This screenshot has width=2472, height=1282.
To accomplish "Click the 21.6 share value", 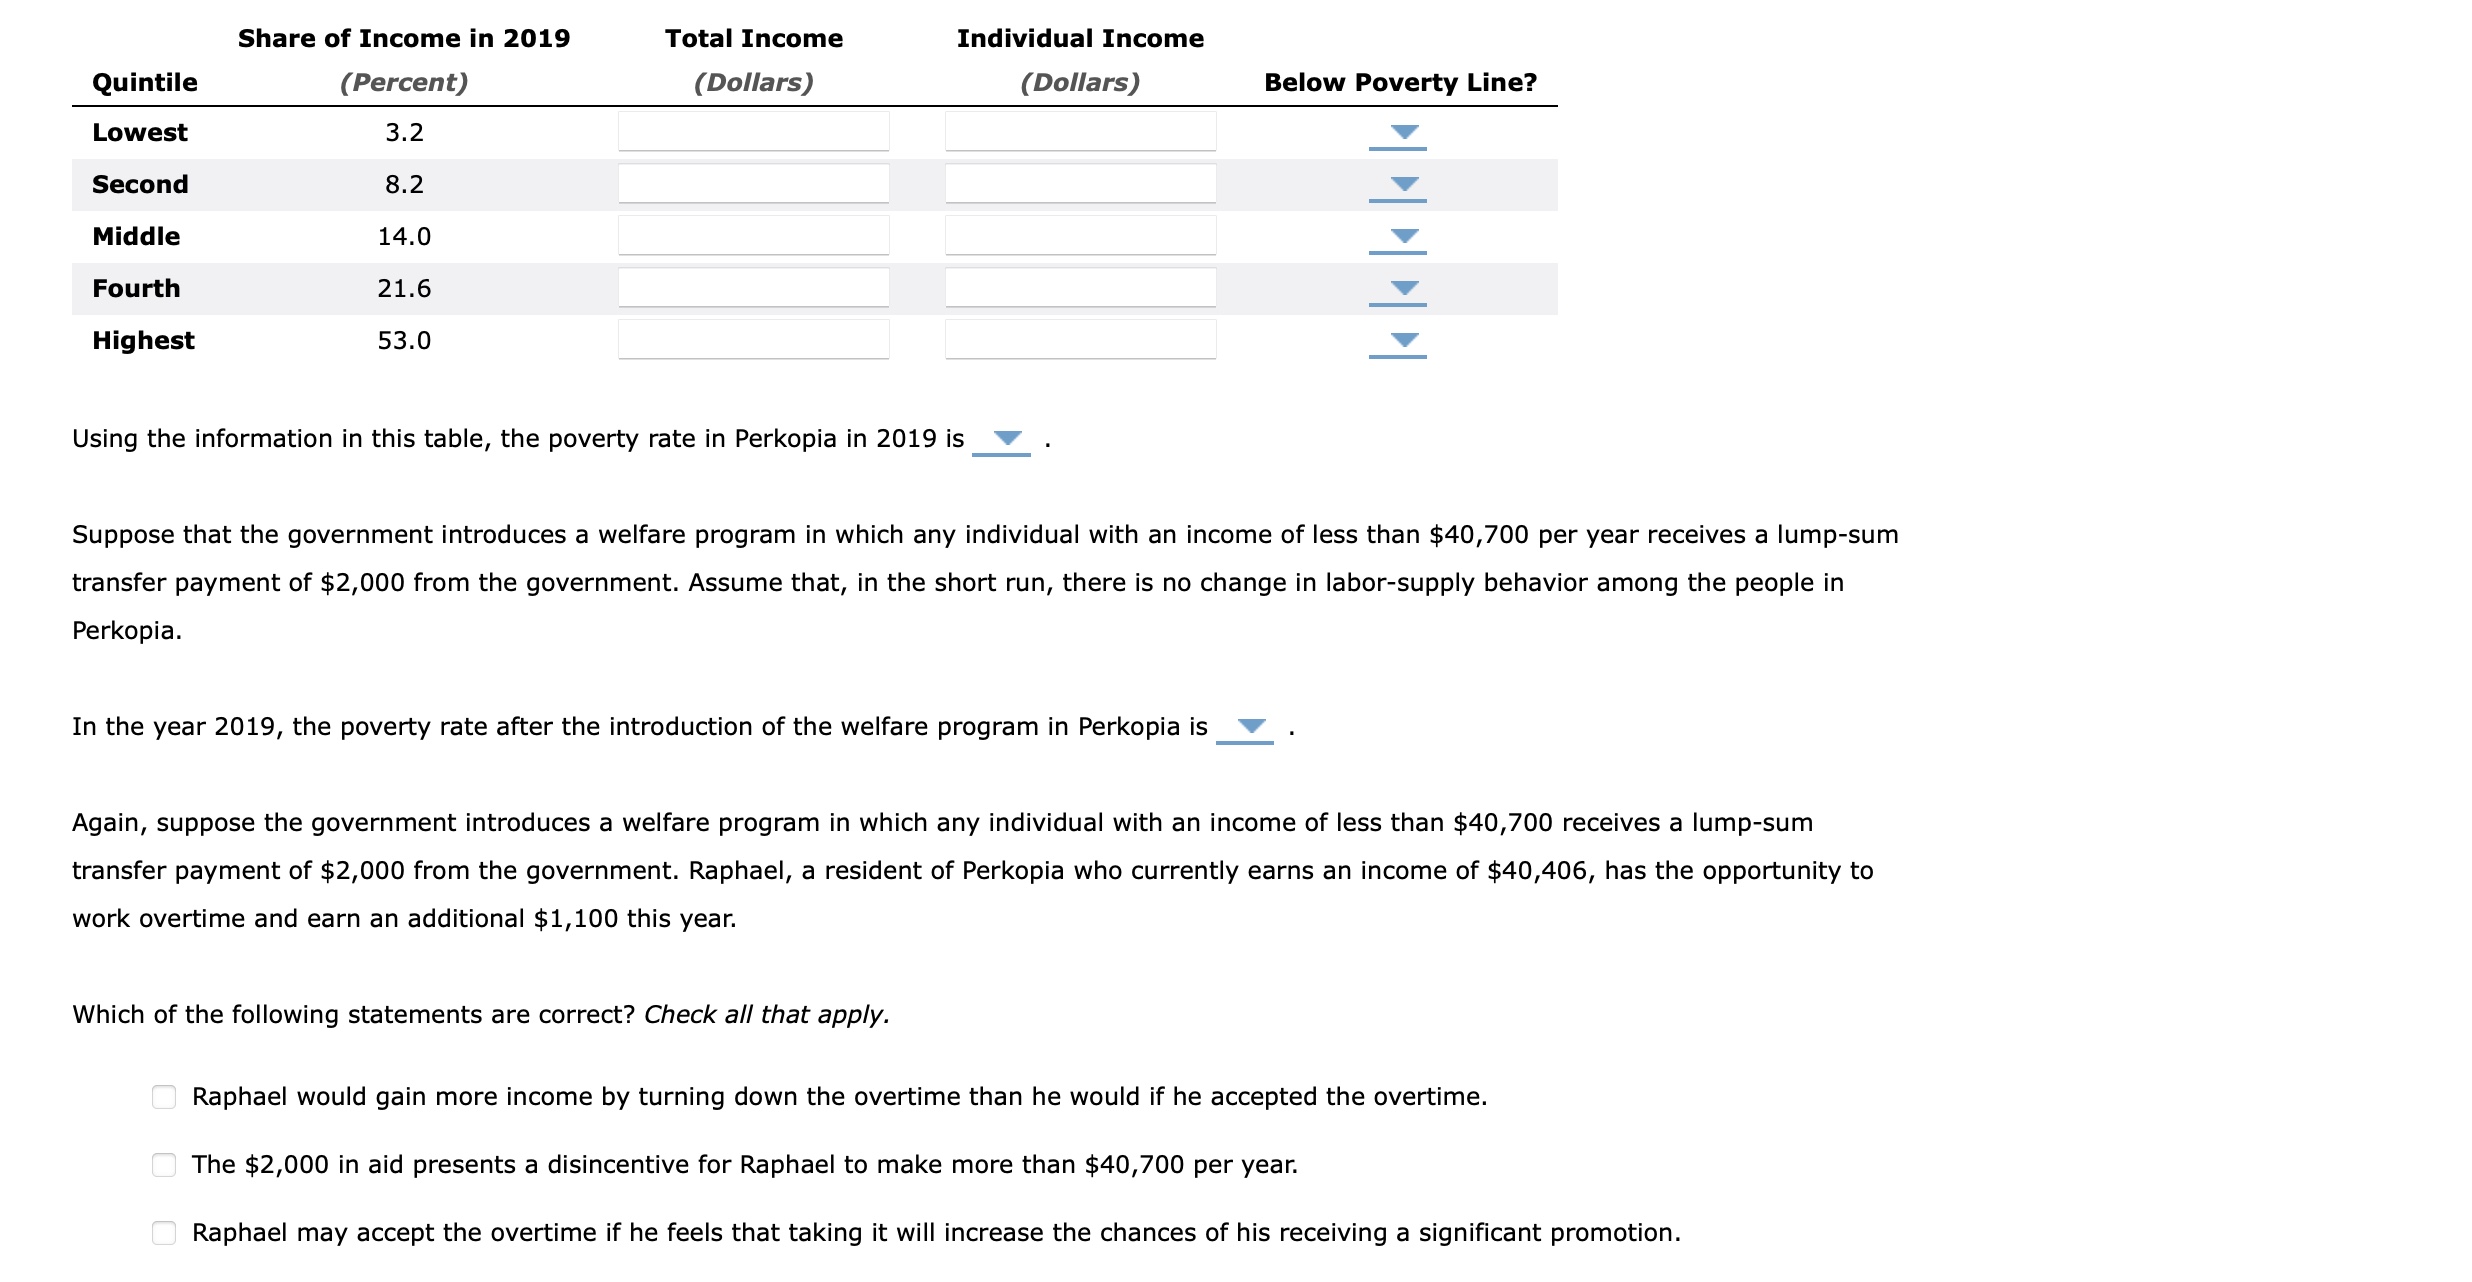I will click(404, 288).
